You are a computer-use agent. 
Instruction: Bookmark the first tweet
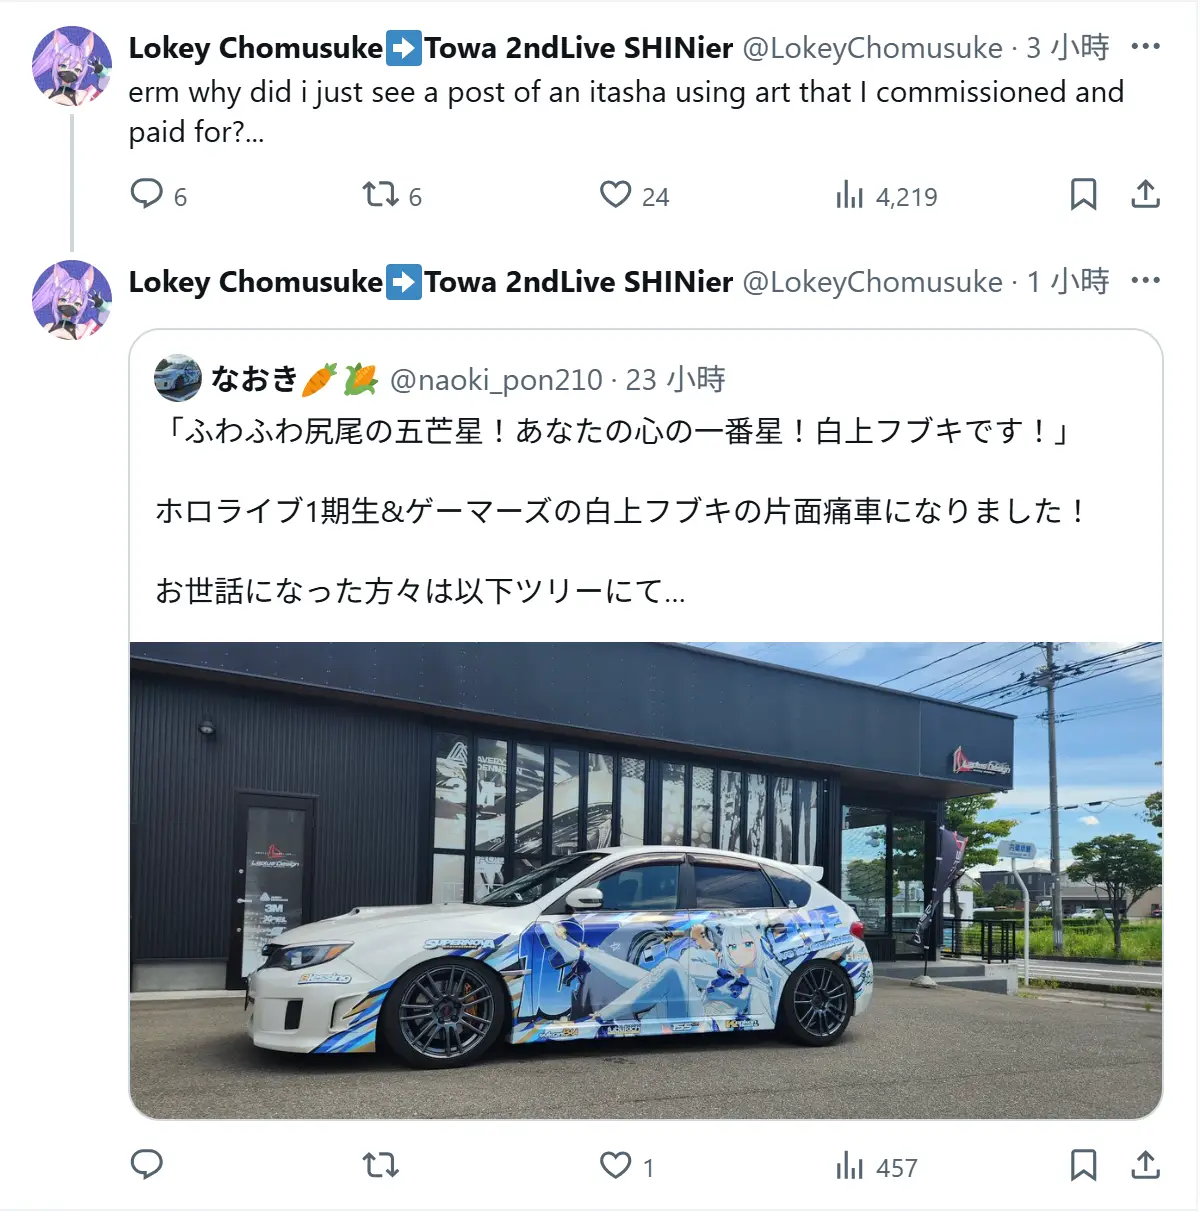1083,194
